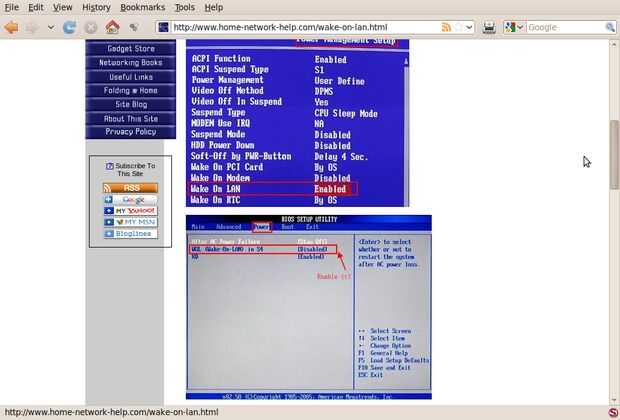Open the File menu
Screen dimensions: 620x420
[11, 8]
